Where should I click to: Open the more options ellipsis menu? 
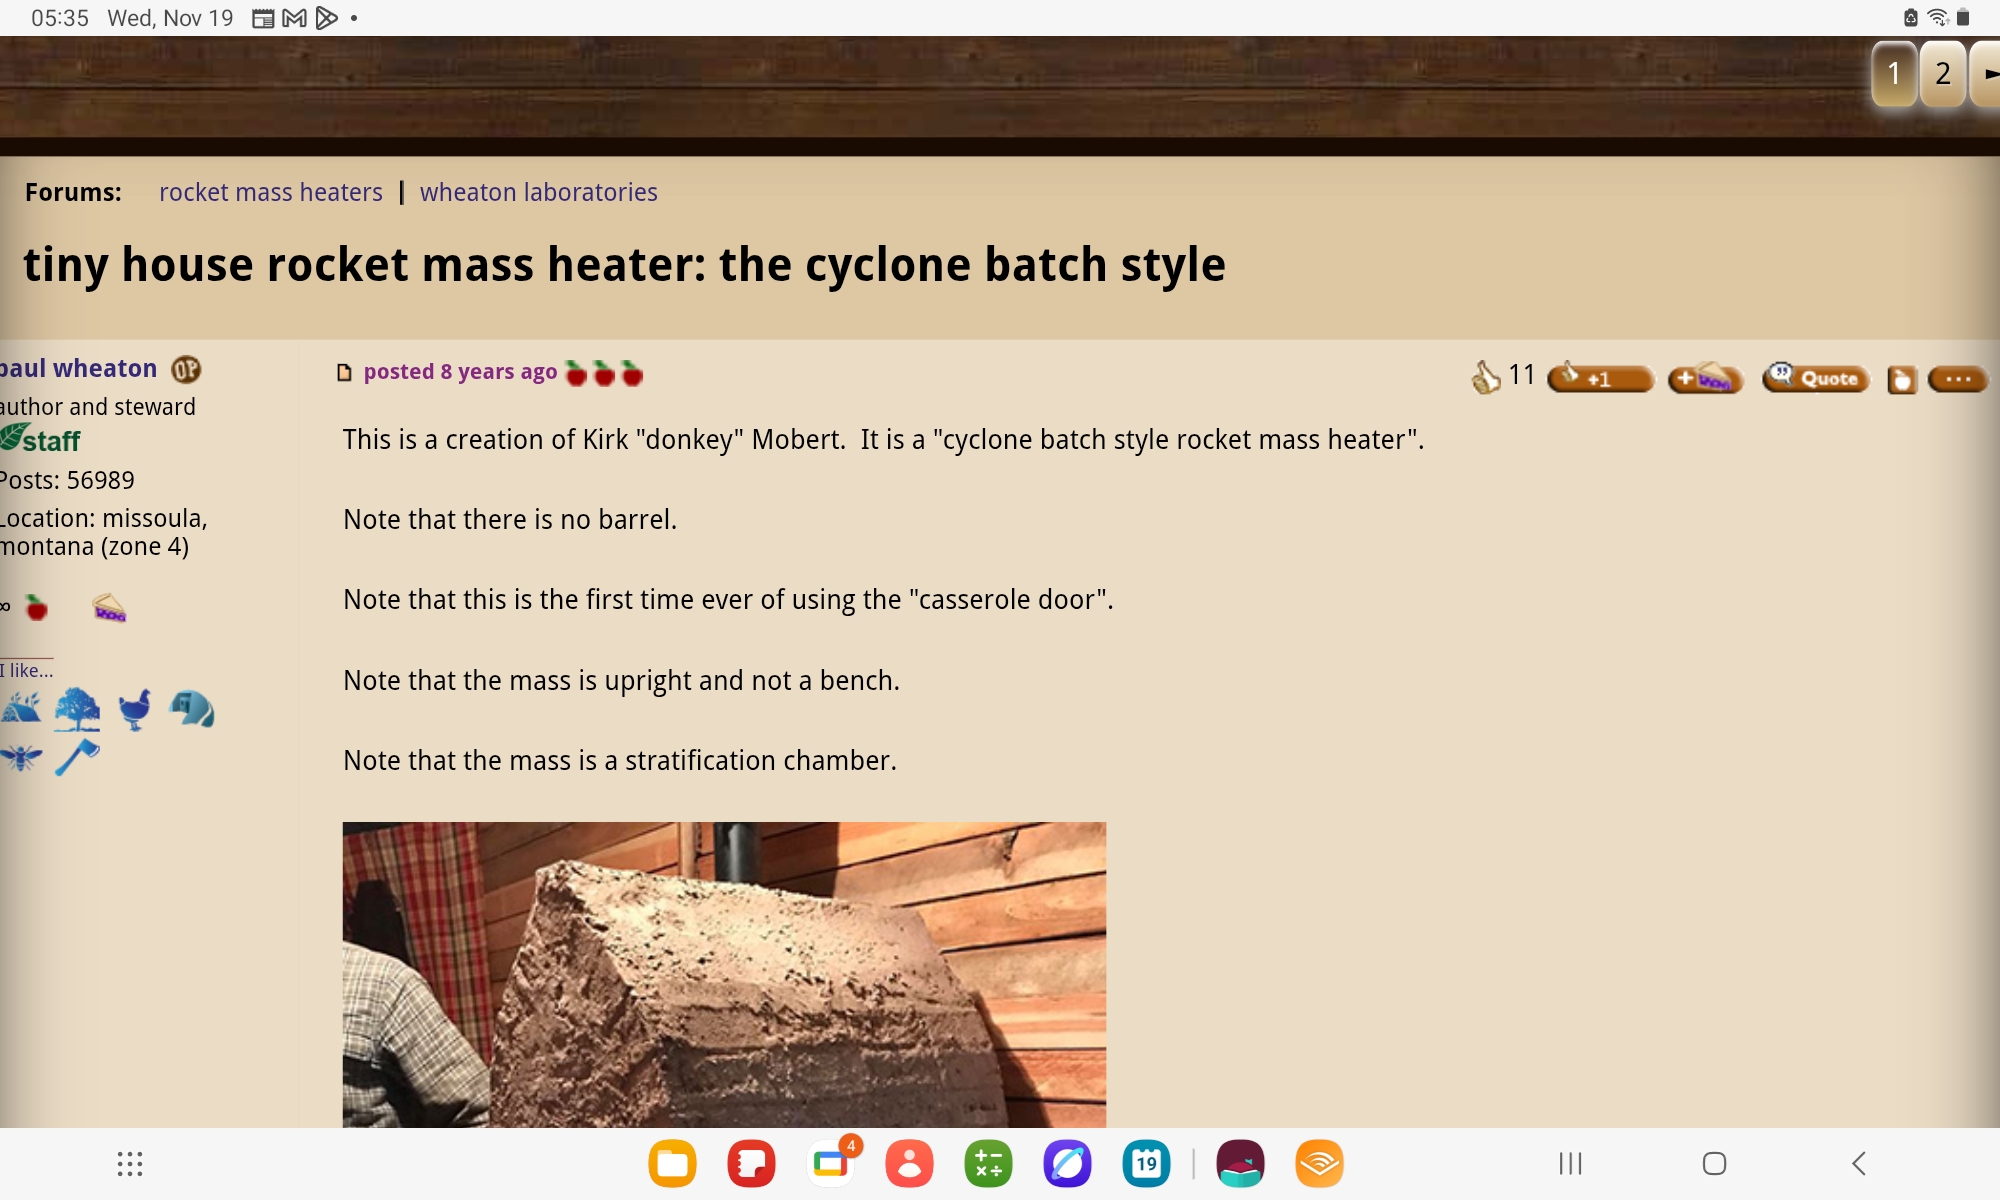[x=1957, y=378]
